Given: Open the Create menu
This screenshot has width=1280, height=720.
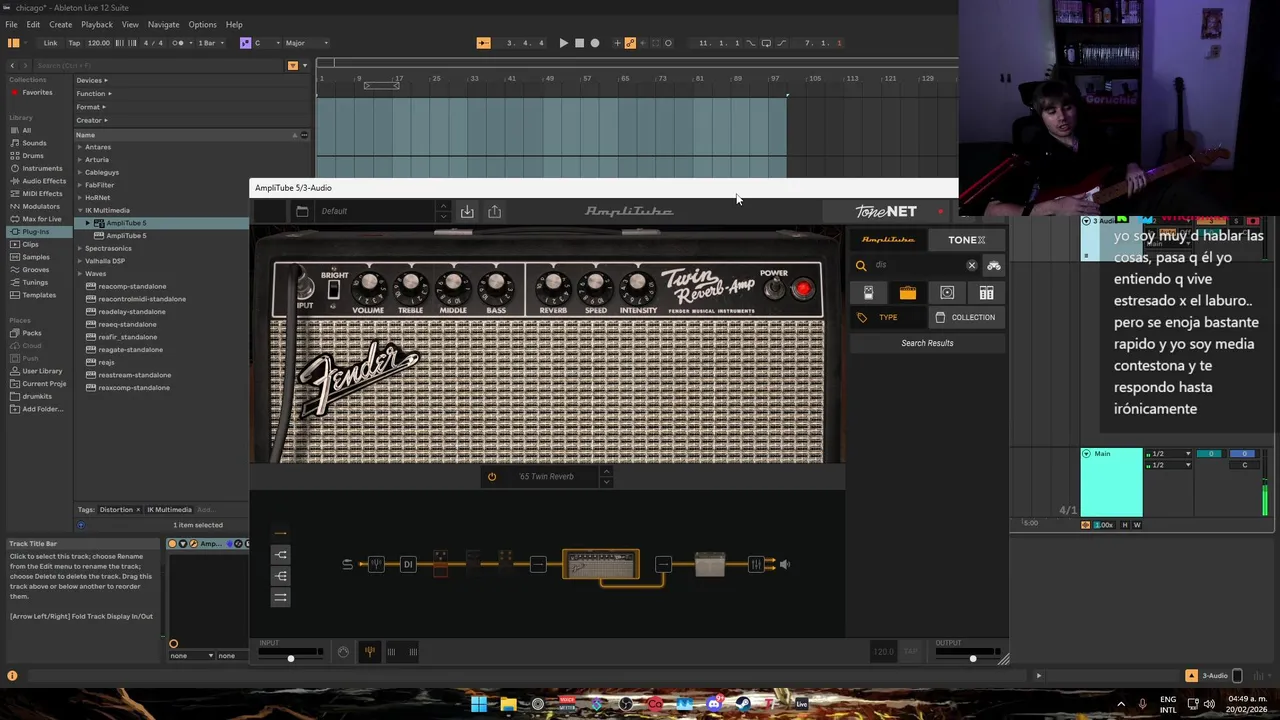Looking at the screenshot, I should [x=60, y=24].
